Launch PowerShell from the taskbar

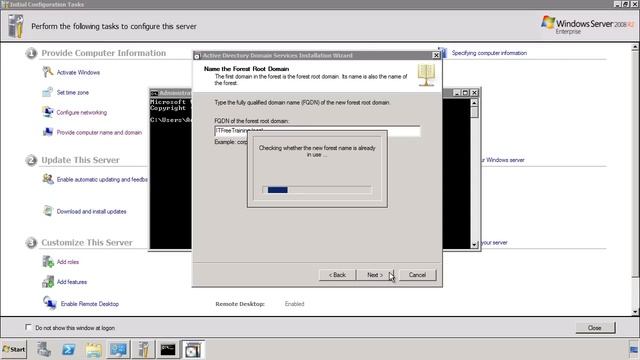[x=68, y=349]
